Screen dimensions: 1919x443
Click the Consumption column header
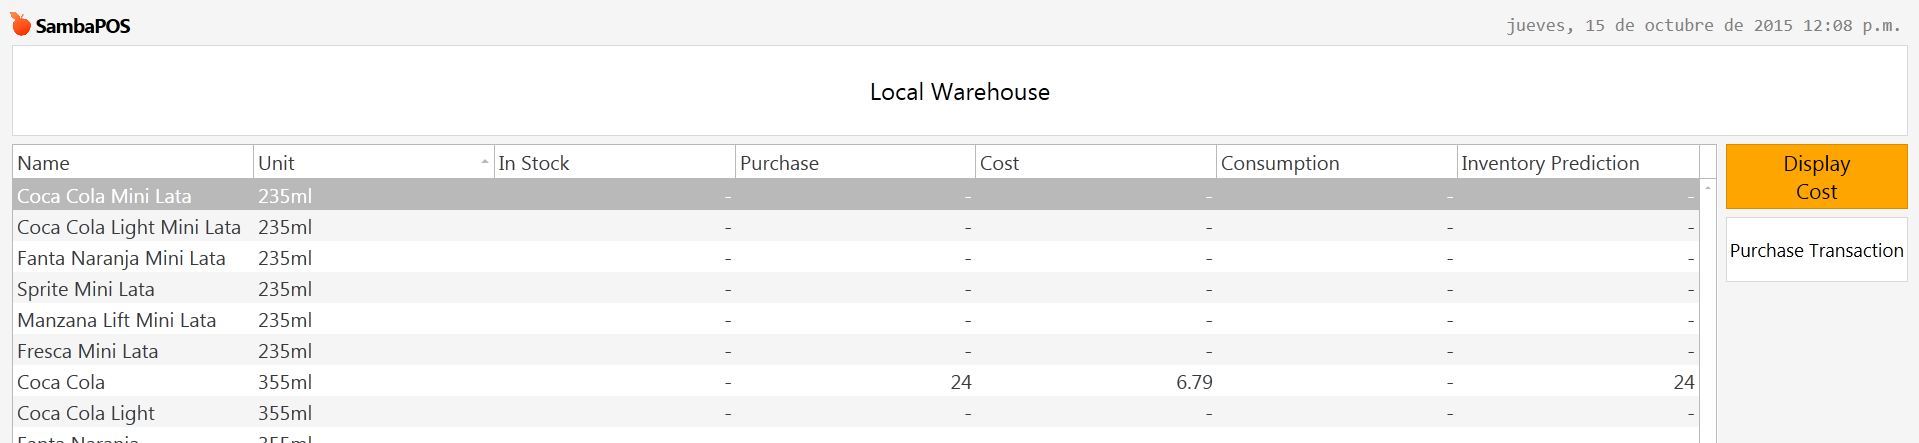1337,163
